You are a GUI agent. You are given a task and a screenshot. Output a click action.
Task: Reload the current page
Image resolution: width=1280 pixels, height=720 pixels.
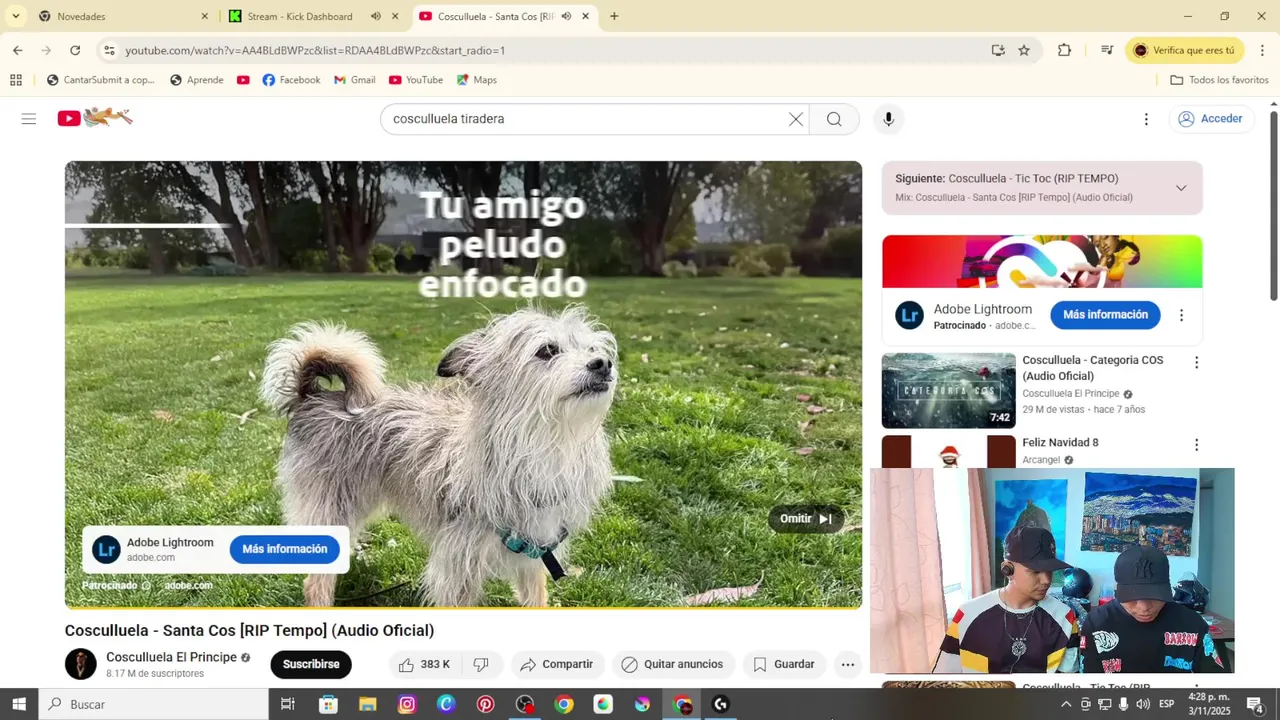tap(75, 50)
